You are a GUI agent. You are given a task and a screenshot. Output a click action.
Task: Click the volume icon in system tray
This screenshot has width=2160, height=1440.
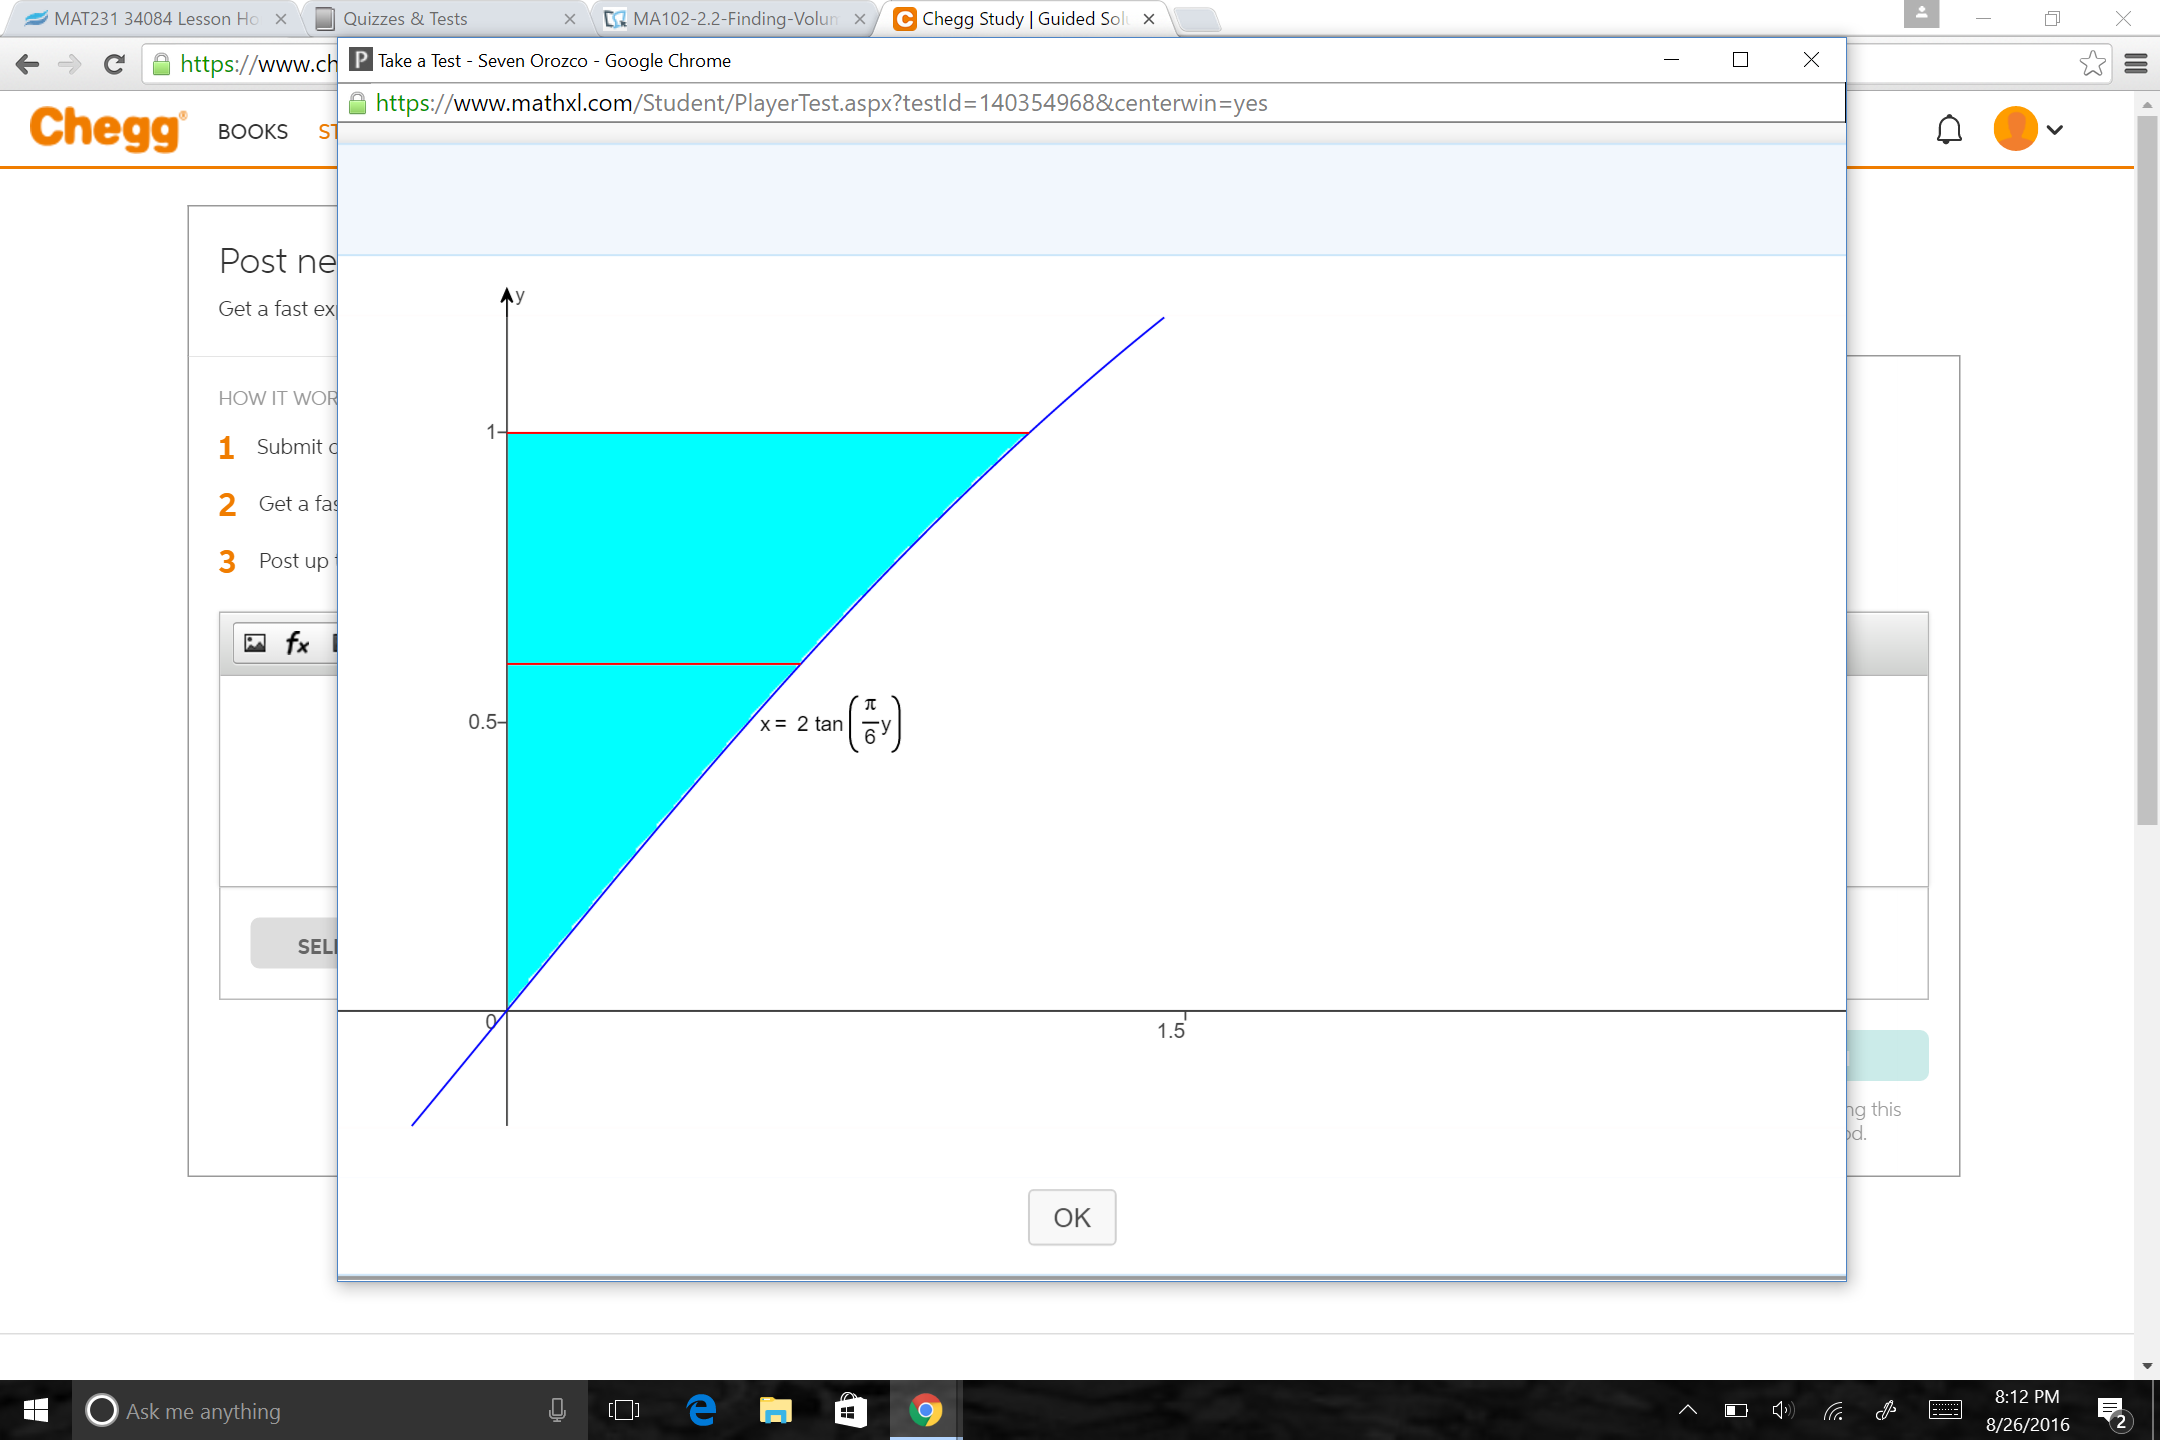[1783, 1410]
